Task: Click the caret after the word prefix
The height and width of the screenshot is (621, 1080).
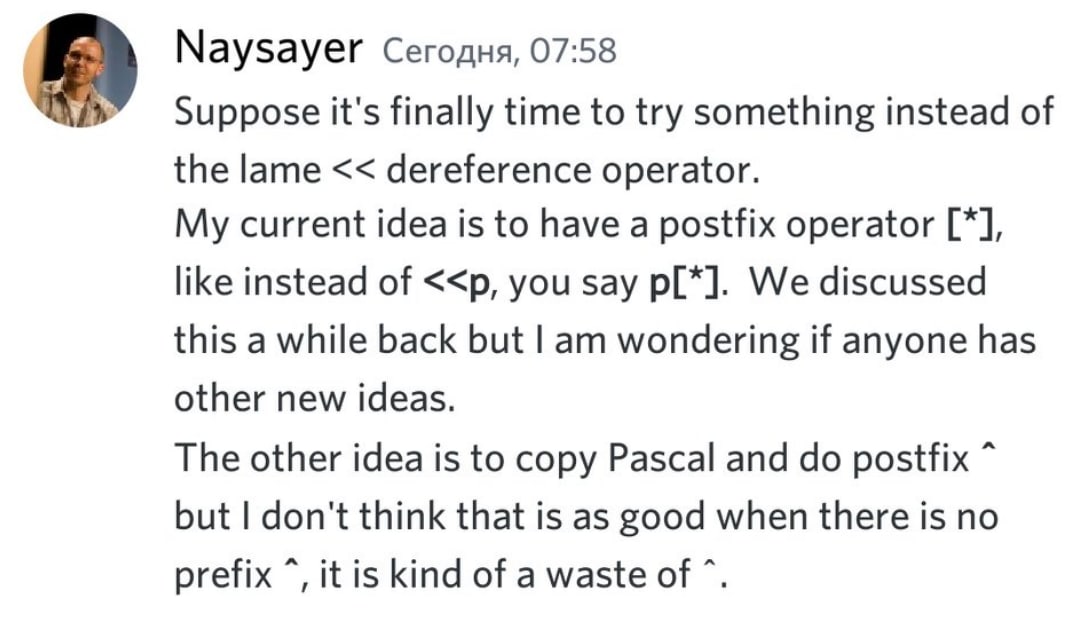Action: point(289,566)
